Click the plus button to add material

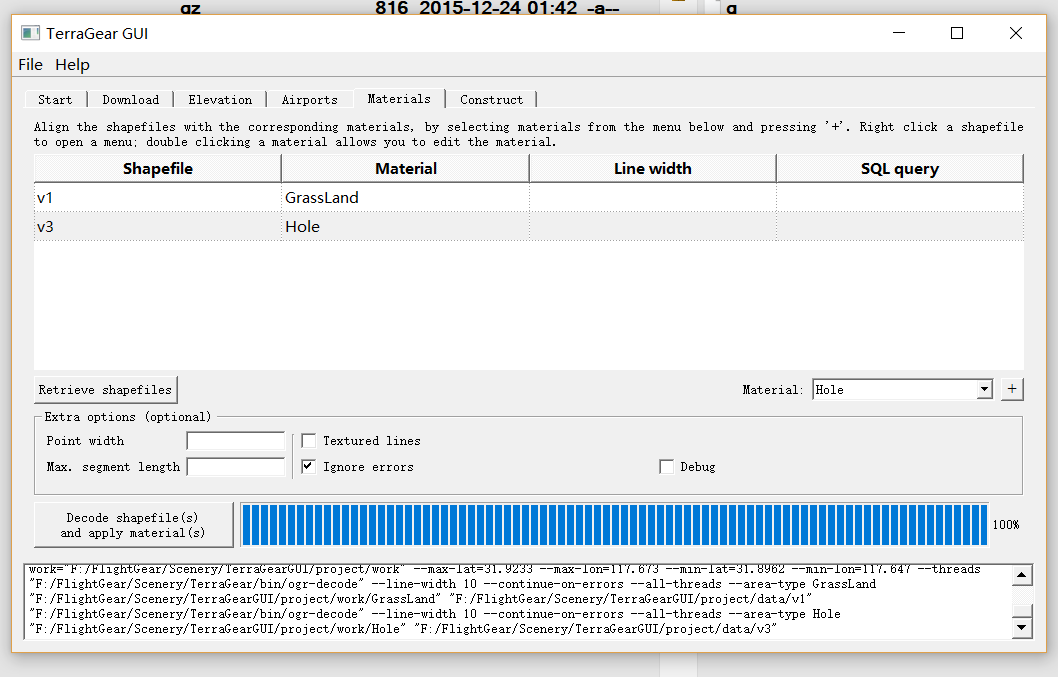pyautogui.click(x=1011, y=389)
